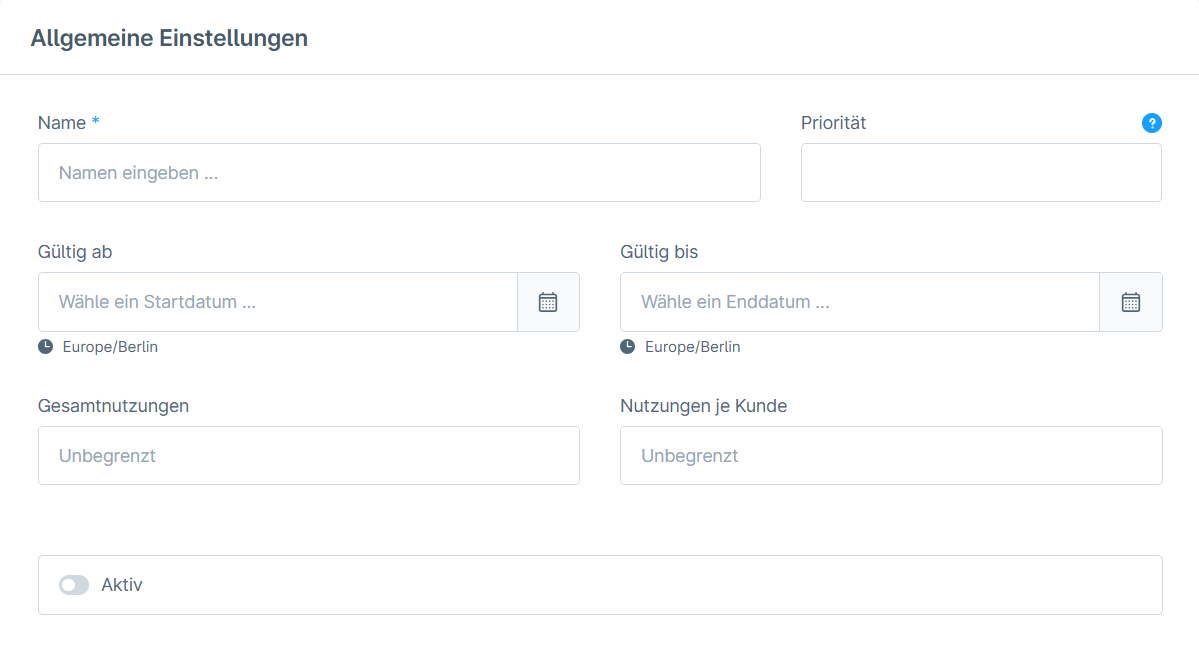This screenshot has width=1199, height=671.
Task: Click the Gesamtnutzungen input box
Action: 308,456
